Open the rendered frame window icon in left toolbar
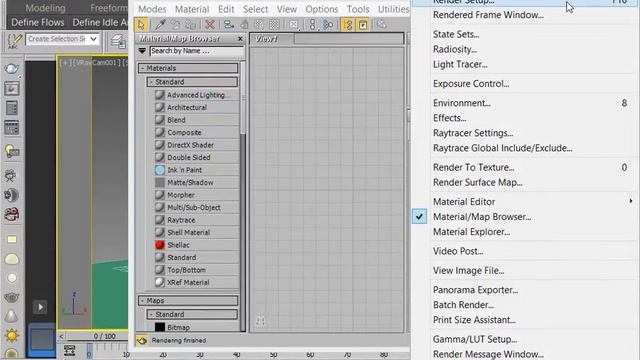 [x=11, y=89]
